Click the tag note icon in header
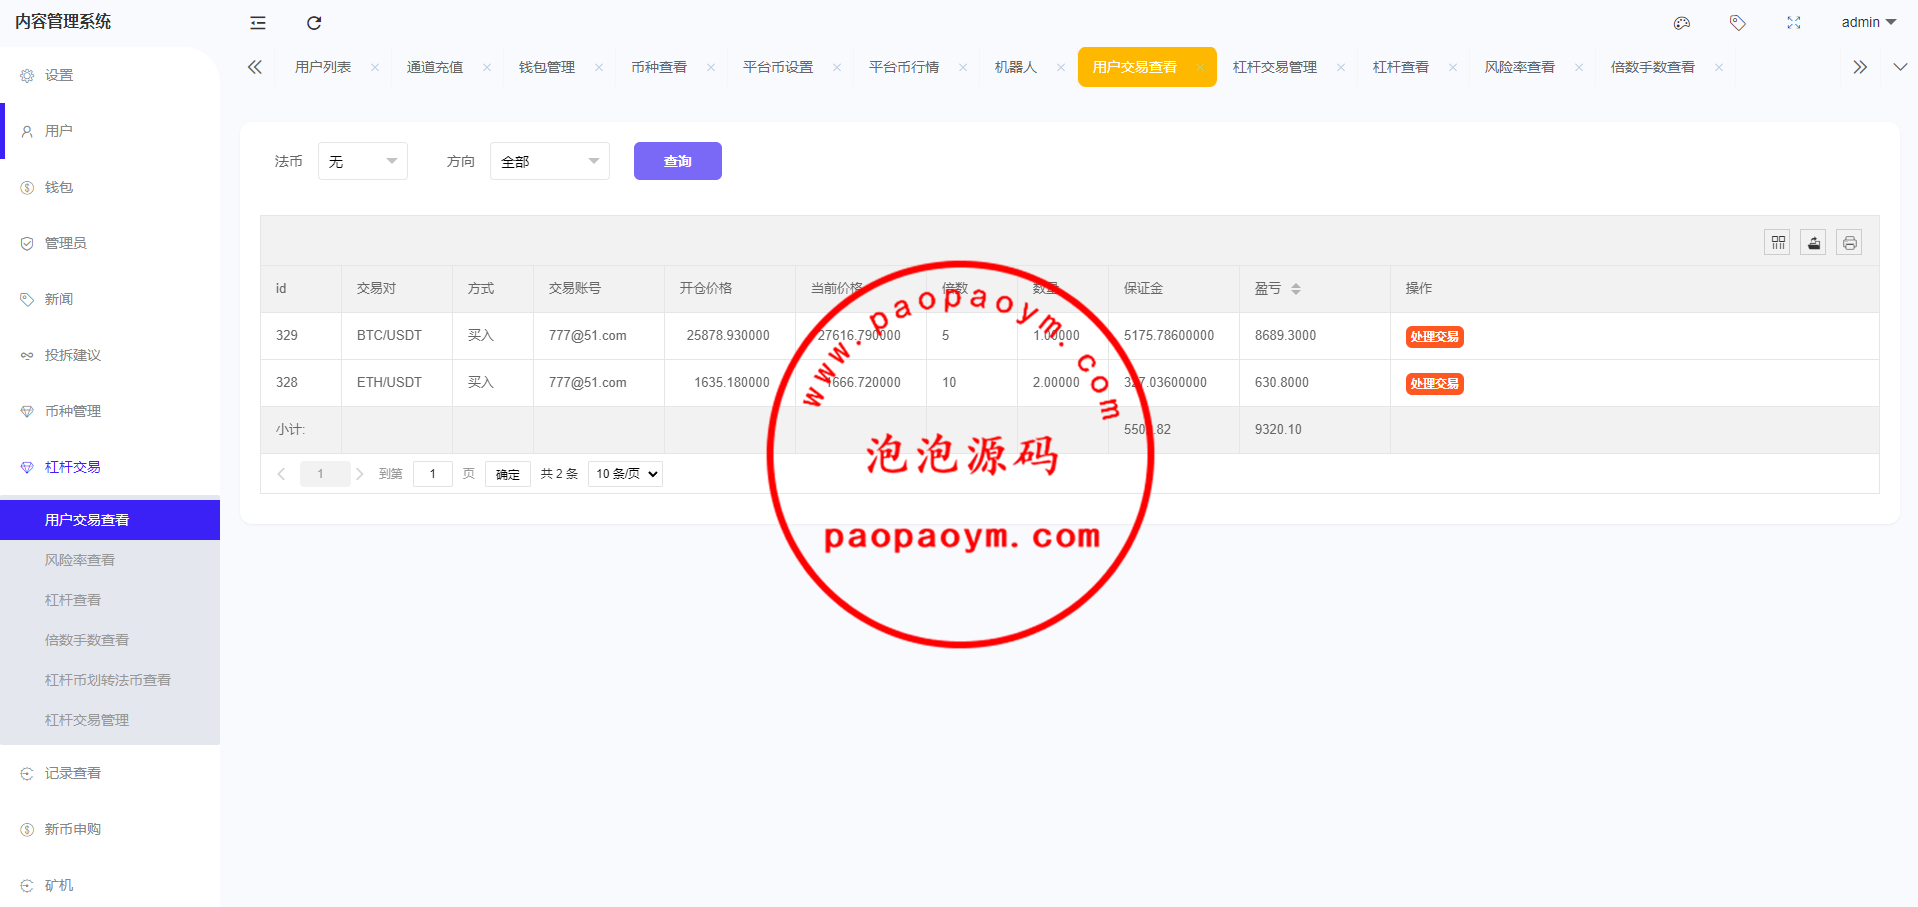1918x907 pixels. (1738, 23)
